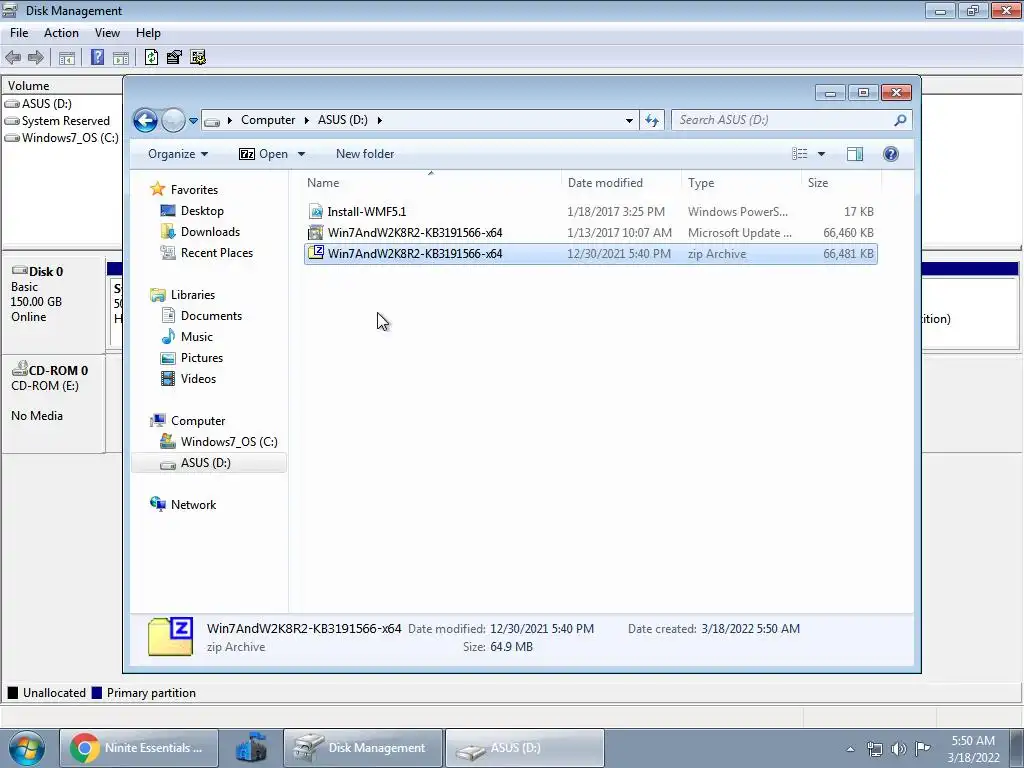The width and height of the screenshot is (1024, 768).
Task: Select Install-WMF5.1 PowerShell file
Action: pos(590,212)
